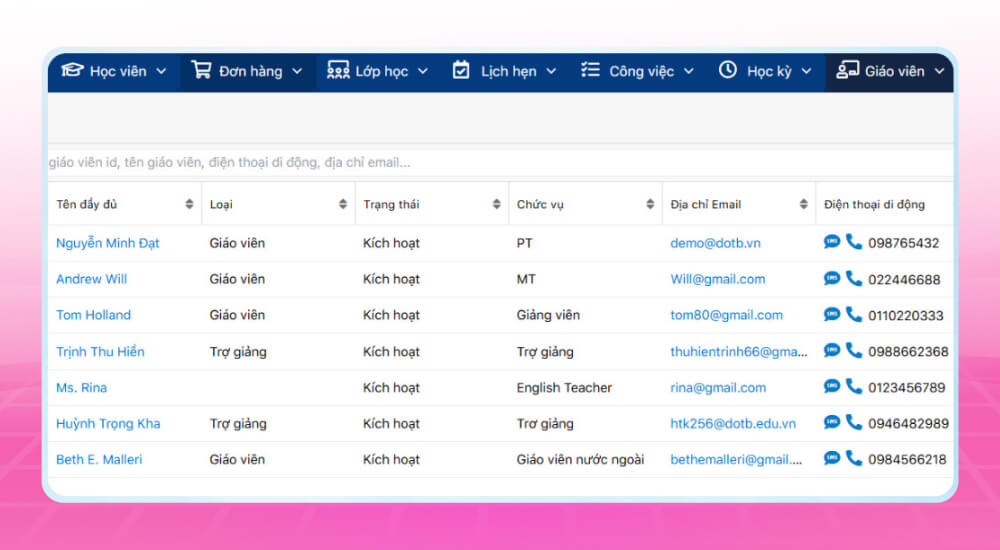Click the SMS icon in Tom Holland's row
The image size is (1000, 550).
pos(832,314)
